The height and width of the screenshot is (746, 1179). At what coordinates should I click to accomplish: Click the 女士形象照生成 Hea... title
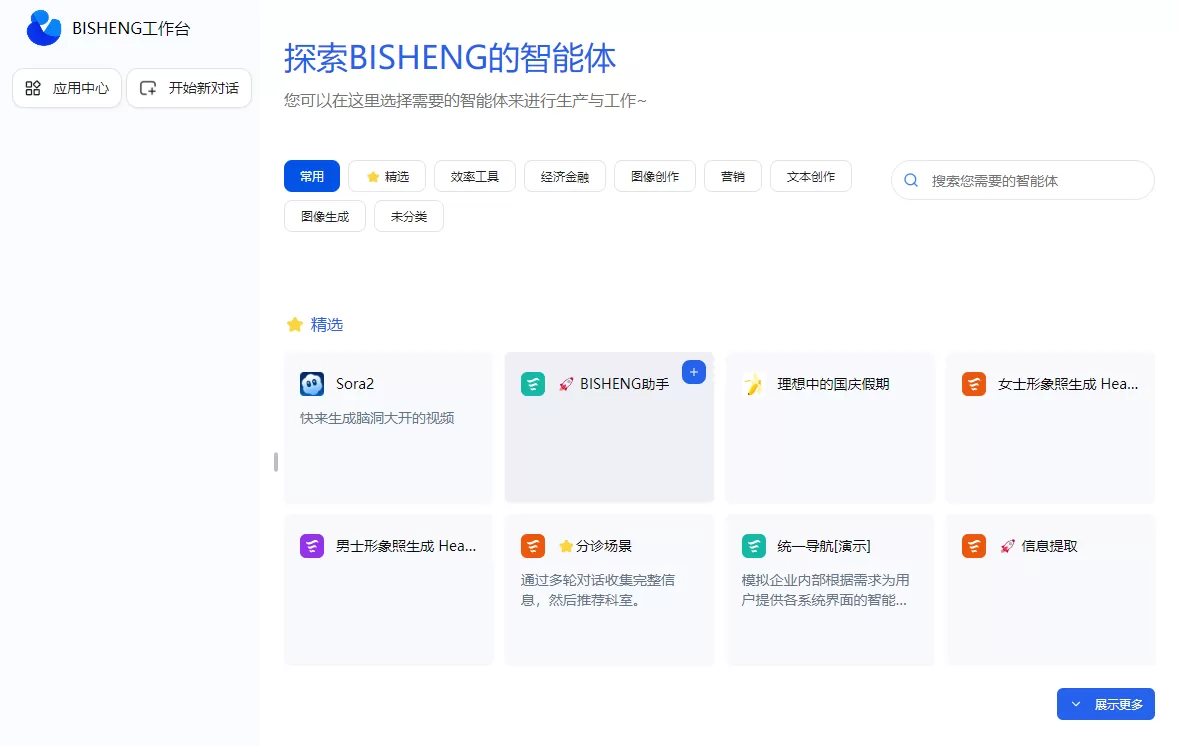(x=1068, y=384)
